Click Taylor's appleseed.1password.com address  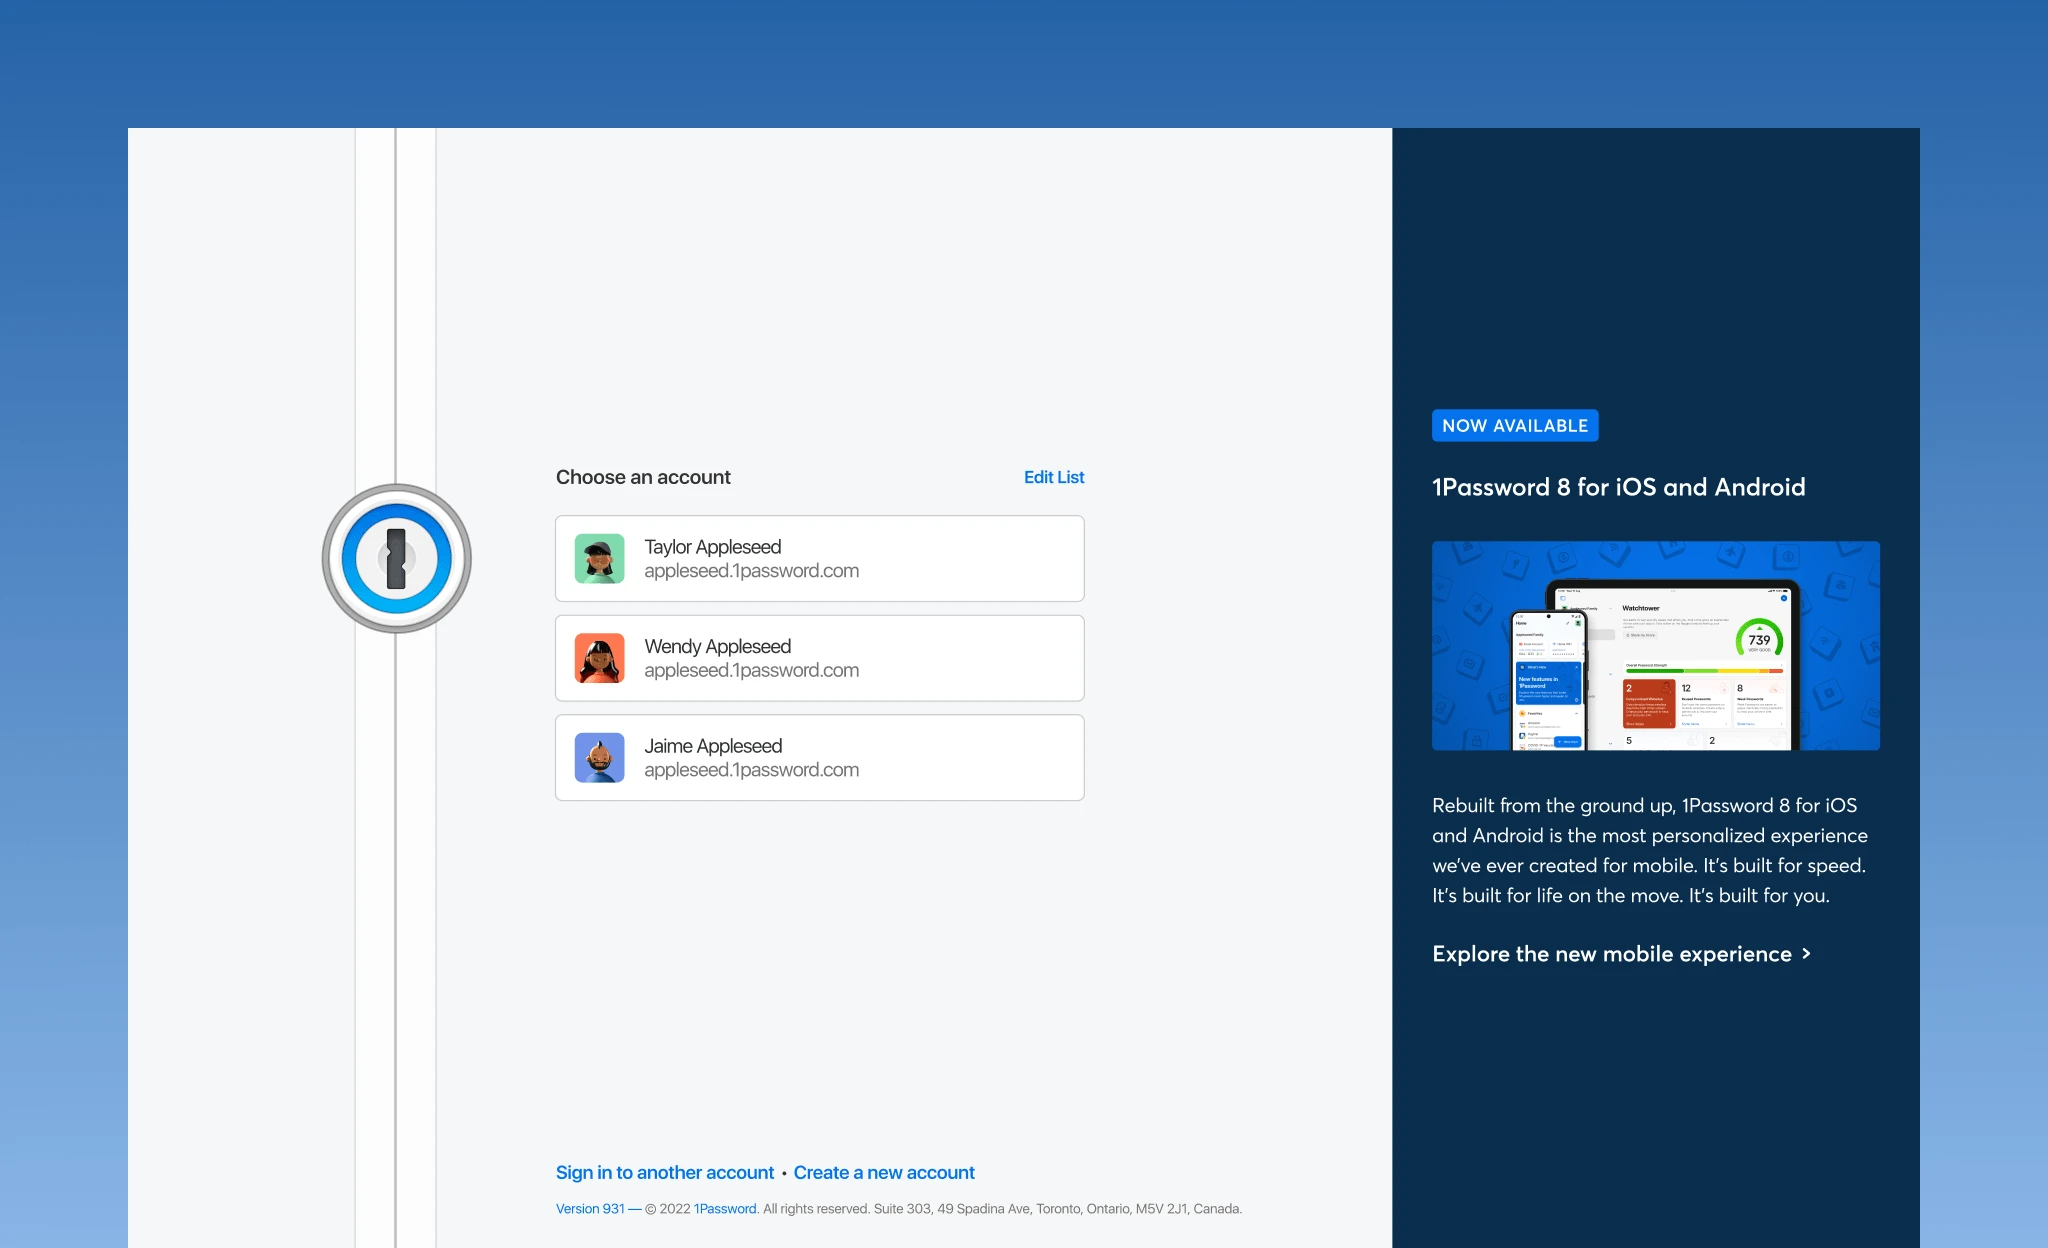click(x=752, y=571)
